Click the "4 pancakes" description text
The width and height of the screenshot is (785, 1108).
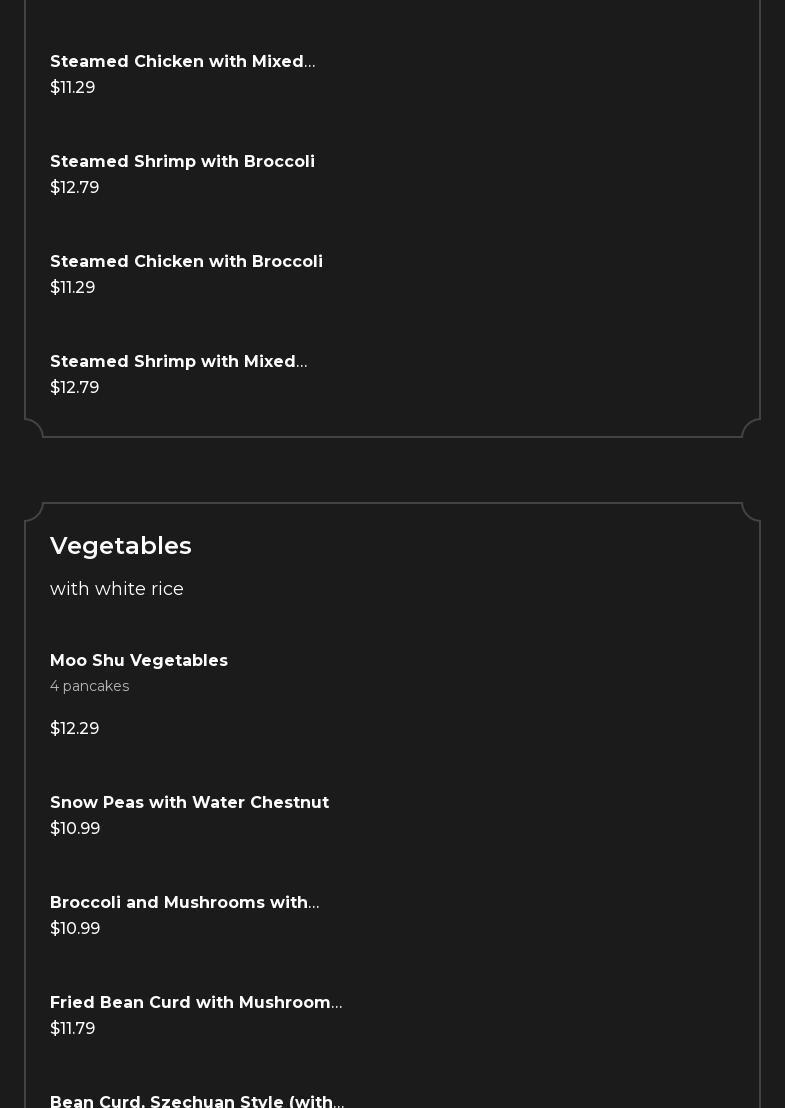tap(90, 686)
